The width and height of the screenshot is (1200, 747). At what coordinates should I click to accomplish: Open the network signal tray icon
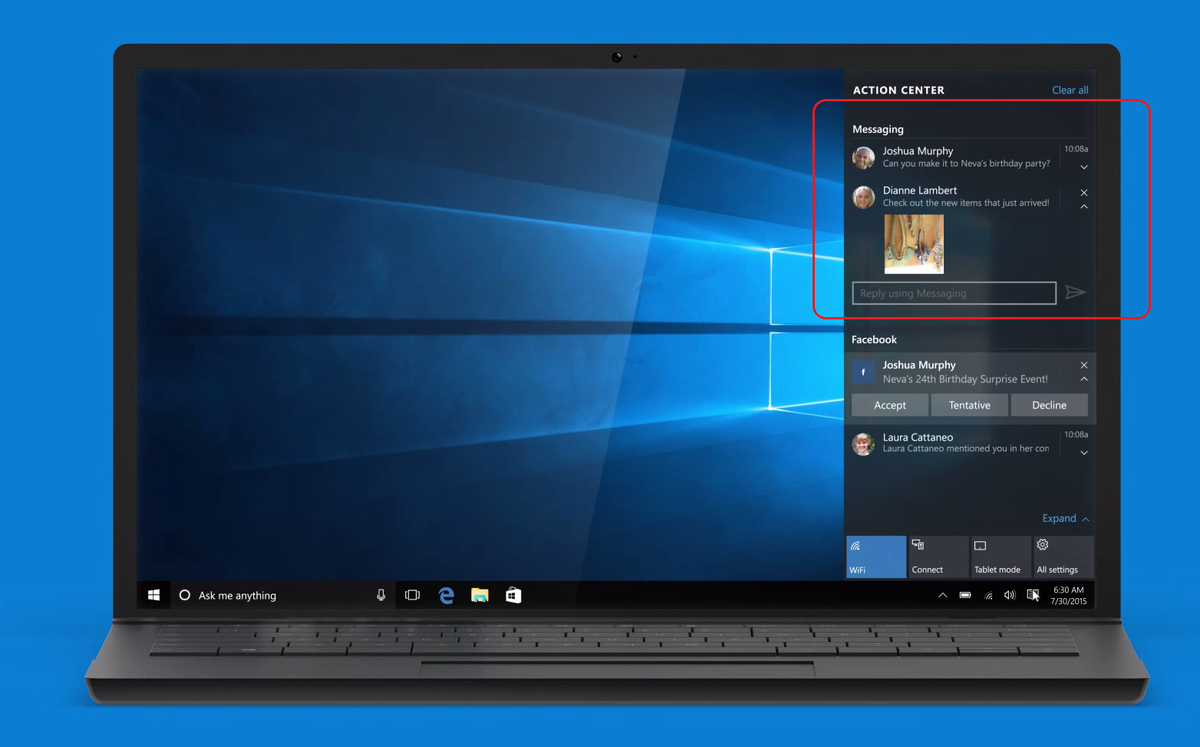click(x=988, y=595)
